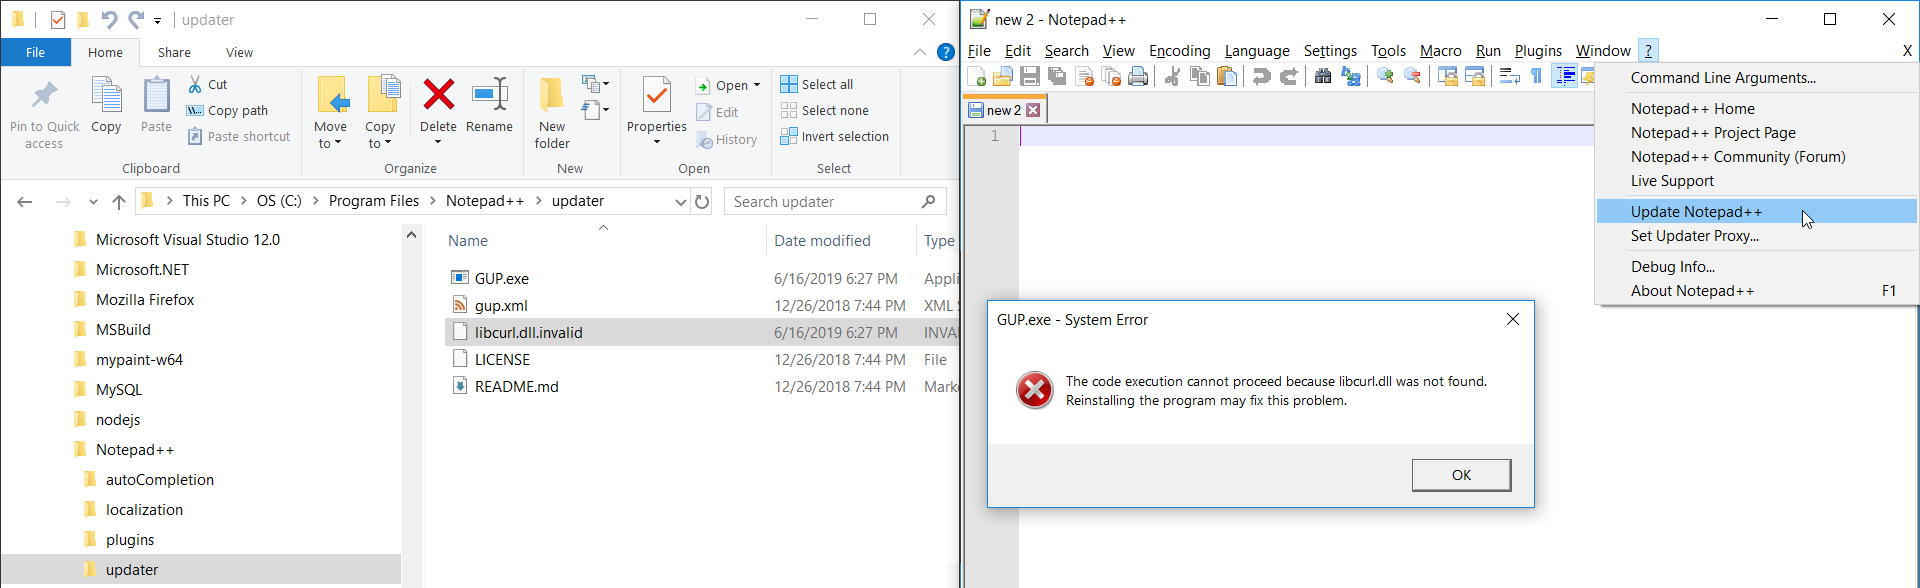The image size is (1920, 588).
Task: Zoom out using the Notepad++ magnifier icon
Action: (1412, 76)
